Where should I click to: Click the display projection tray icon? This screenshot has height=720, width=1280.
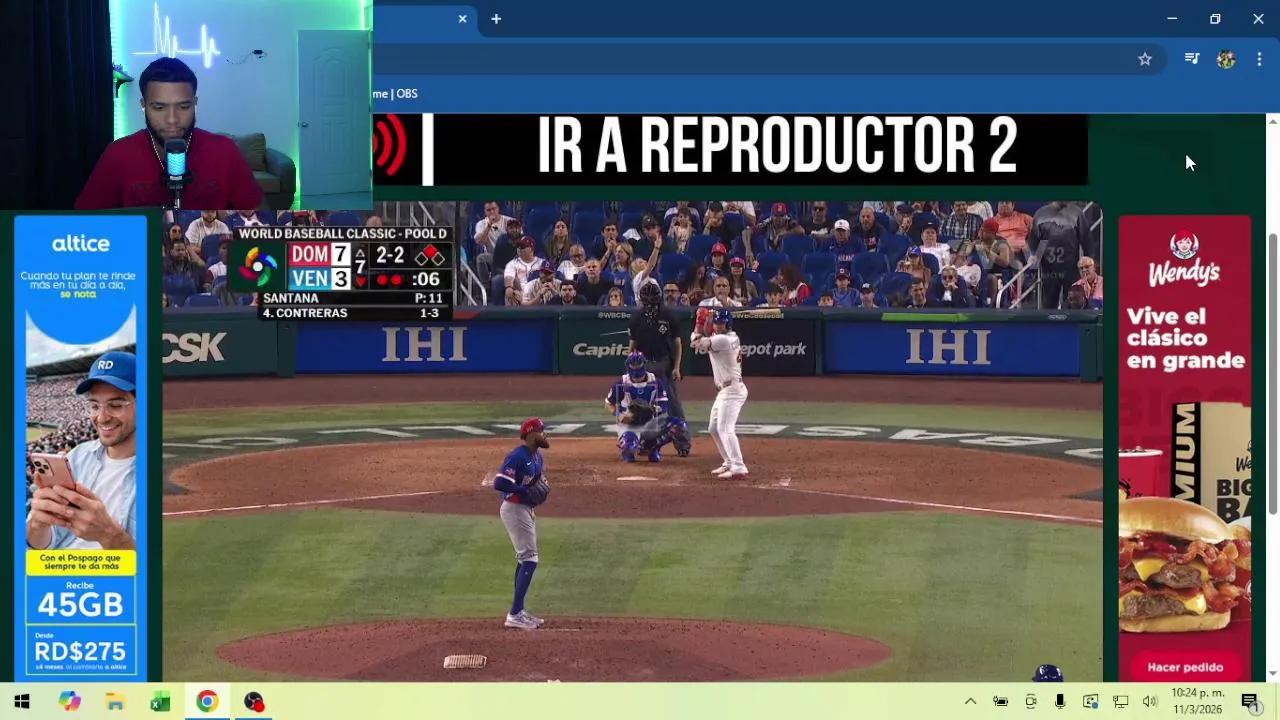[x=1090, y=702]
